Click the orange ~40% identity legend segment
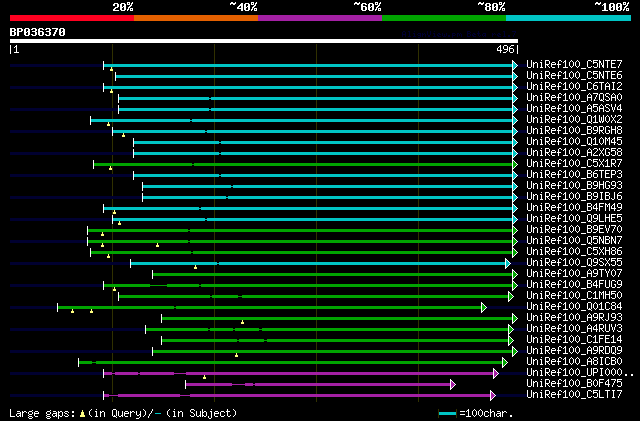This screenshot has height=421, width=640. [196, 18]
